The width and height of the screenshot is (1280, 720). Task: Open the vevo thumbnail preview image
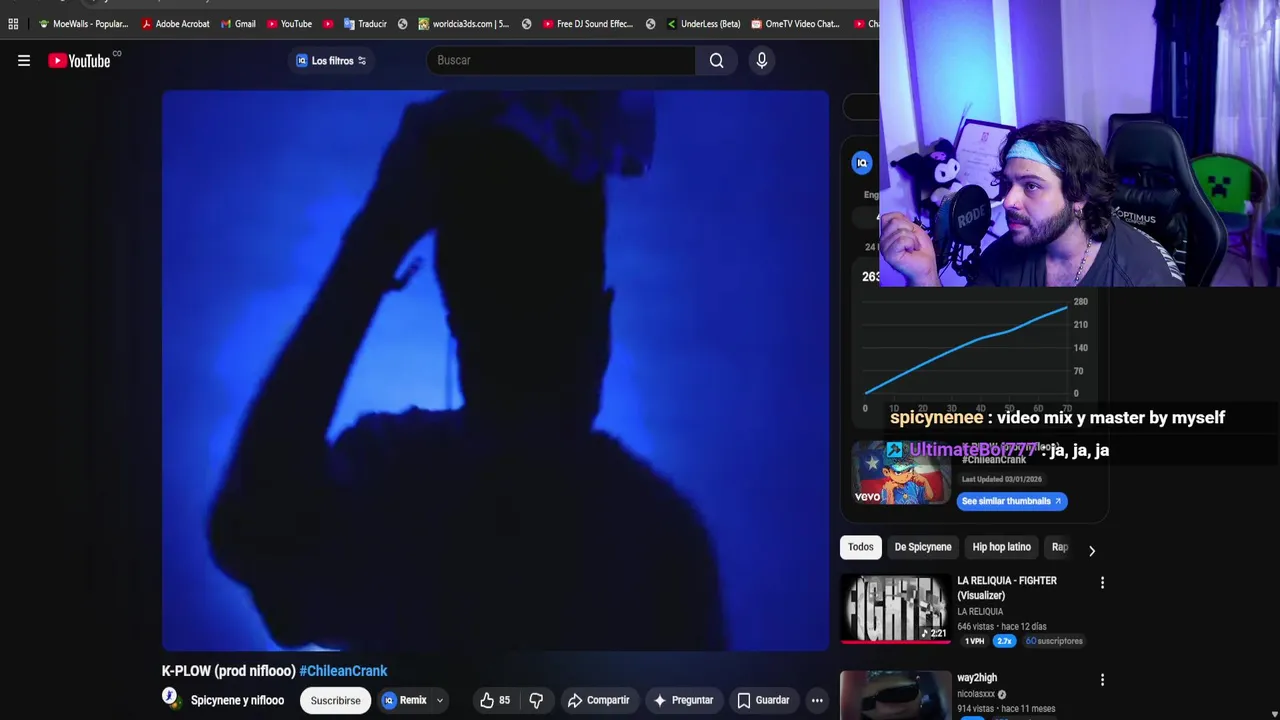coord(900,474)
